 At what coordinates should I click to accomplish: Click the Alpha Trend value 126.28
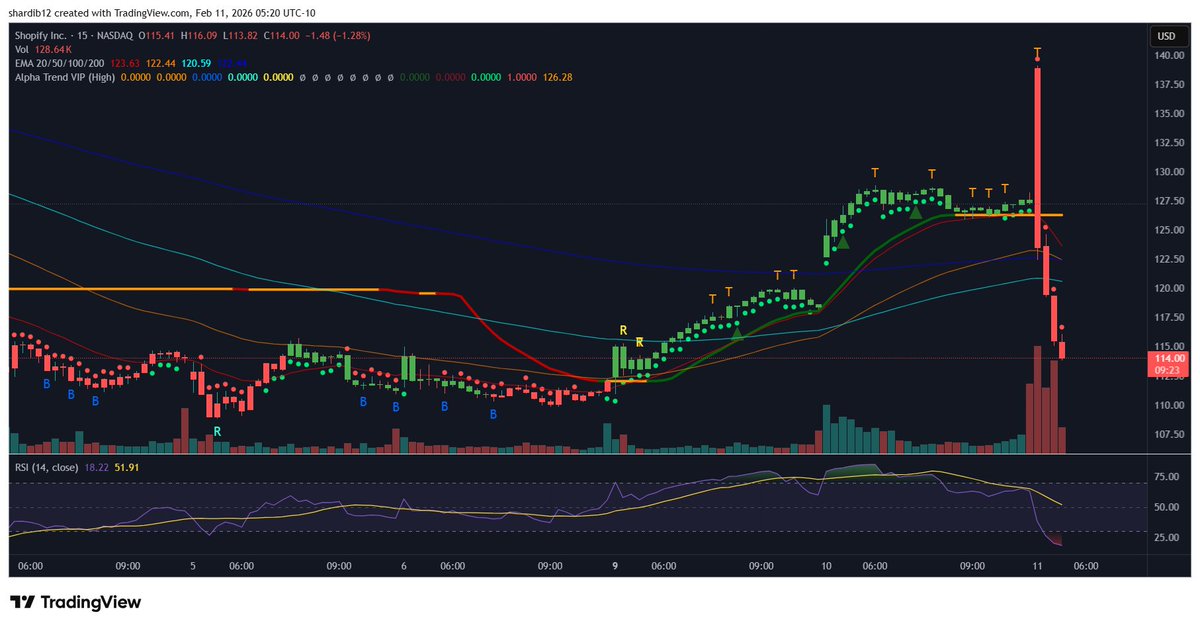[x=556, y=77]
